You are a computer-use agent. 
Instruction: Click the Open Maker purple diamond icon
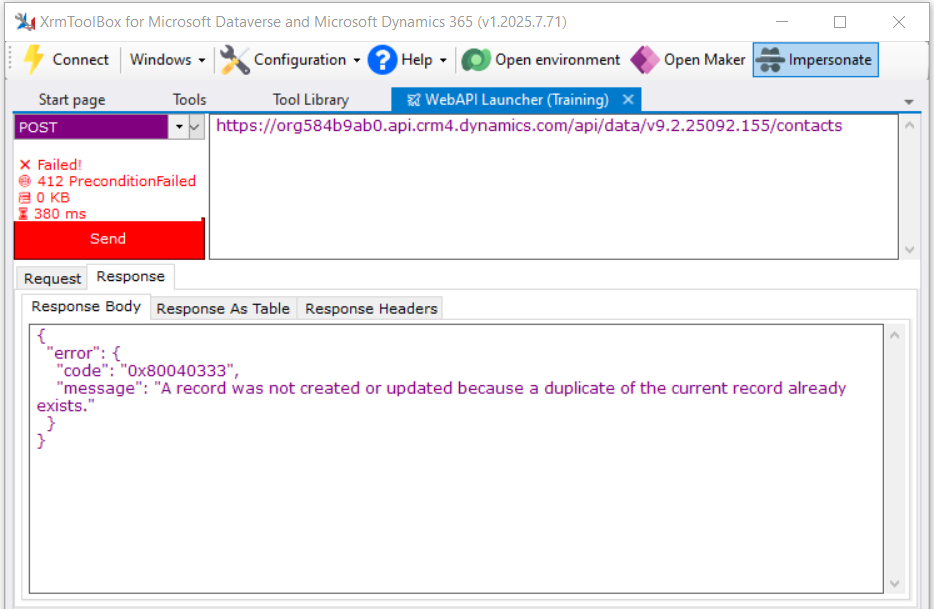pos(645,60)
